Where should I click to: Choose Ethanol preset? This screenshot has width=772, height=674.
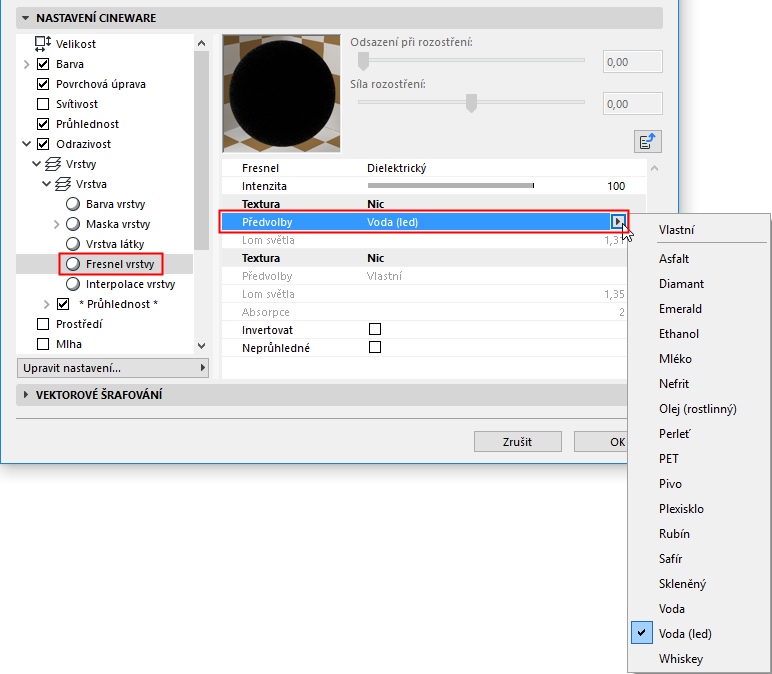point(699,334)
